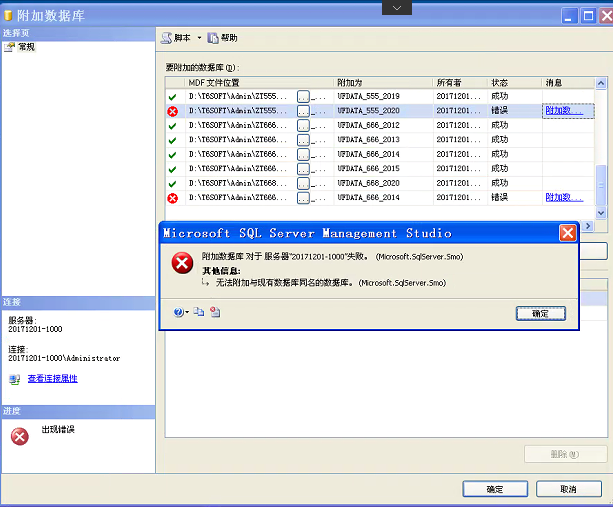Click 确定 at the bottom of Attach Databases window

click(495, 489)
